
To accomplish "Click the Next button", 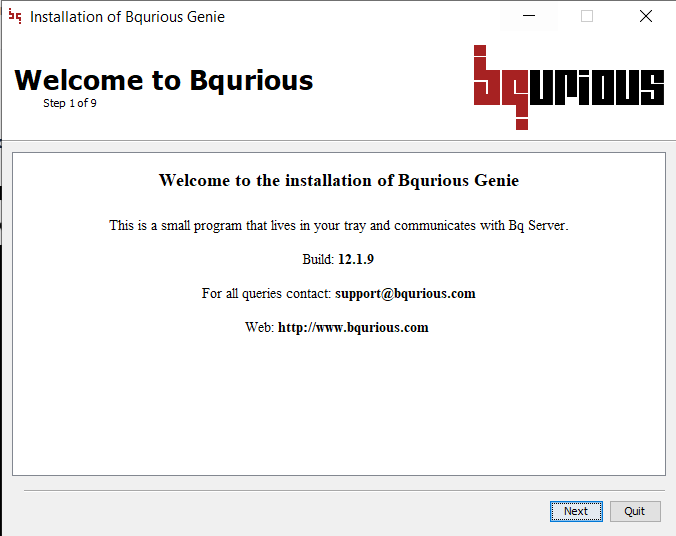I will pyautogui.click(x=576, y=511).
